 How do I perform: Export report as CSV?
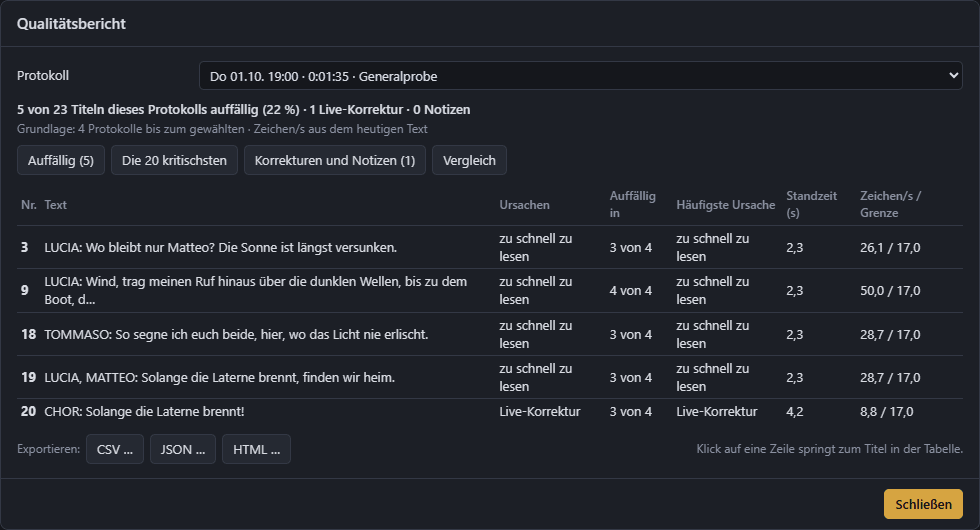(115, 449)
